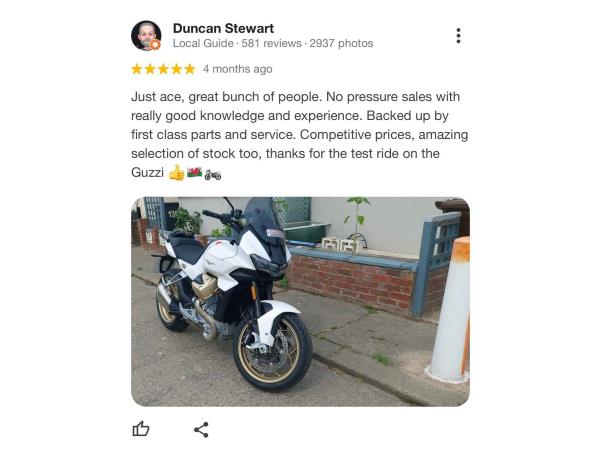The image size is (600, 450).
Task: Click the 2937 photos count
Action: [x=341, y=43]
